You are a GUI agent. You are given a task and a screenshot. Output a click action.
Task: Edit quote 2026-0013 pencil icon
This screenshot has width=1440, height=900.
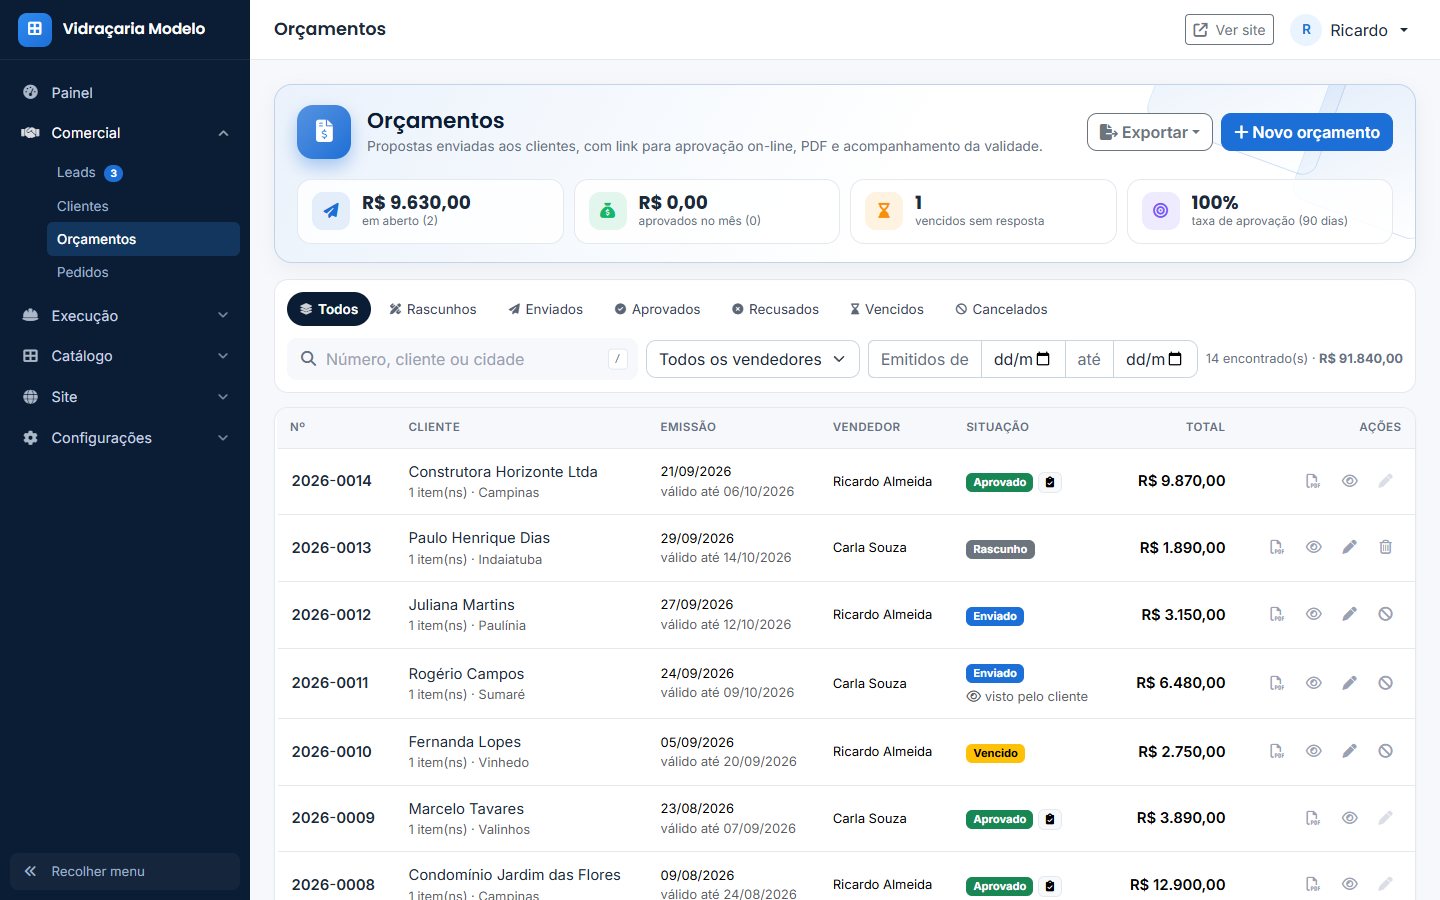point(1350,547)
